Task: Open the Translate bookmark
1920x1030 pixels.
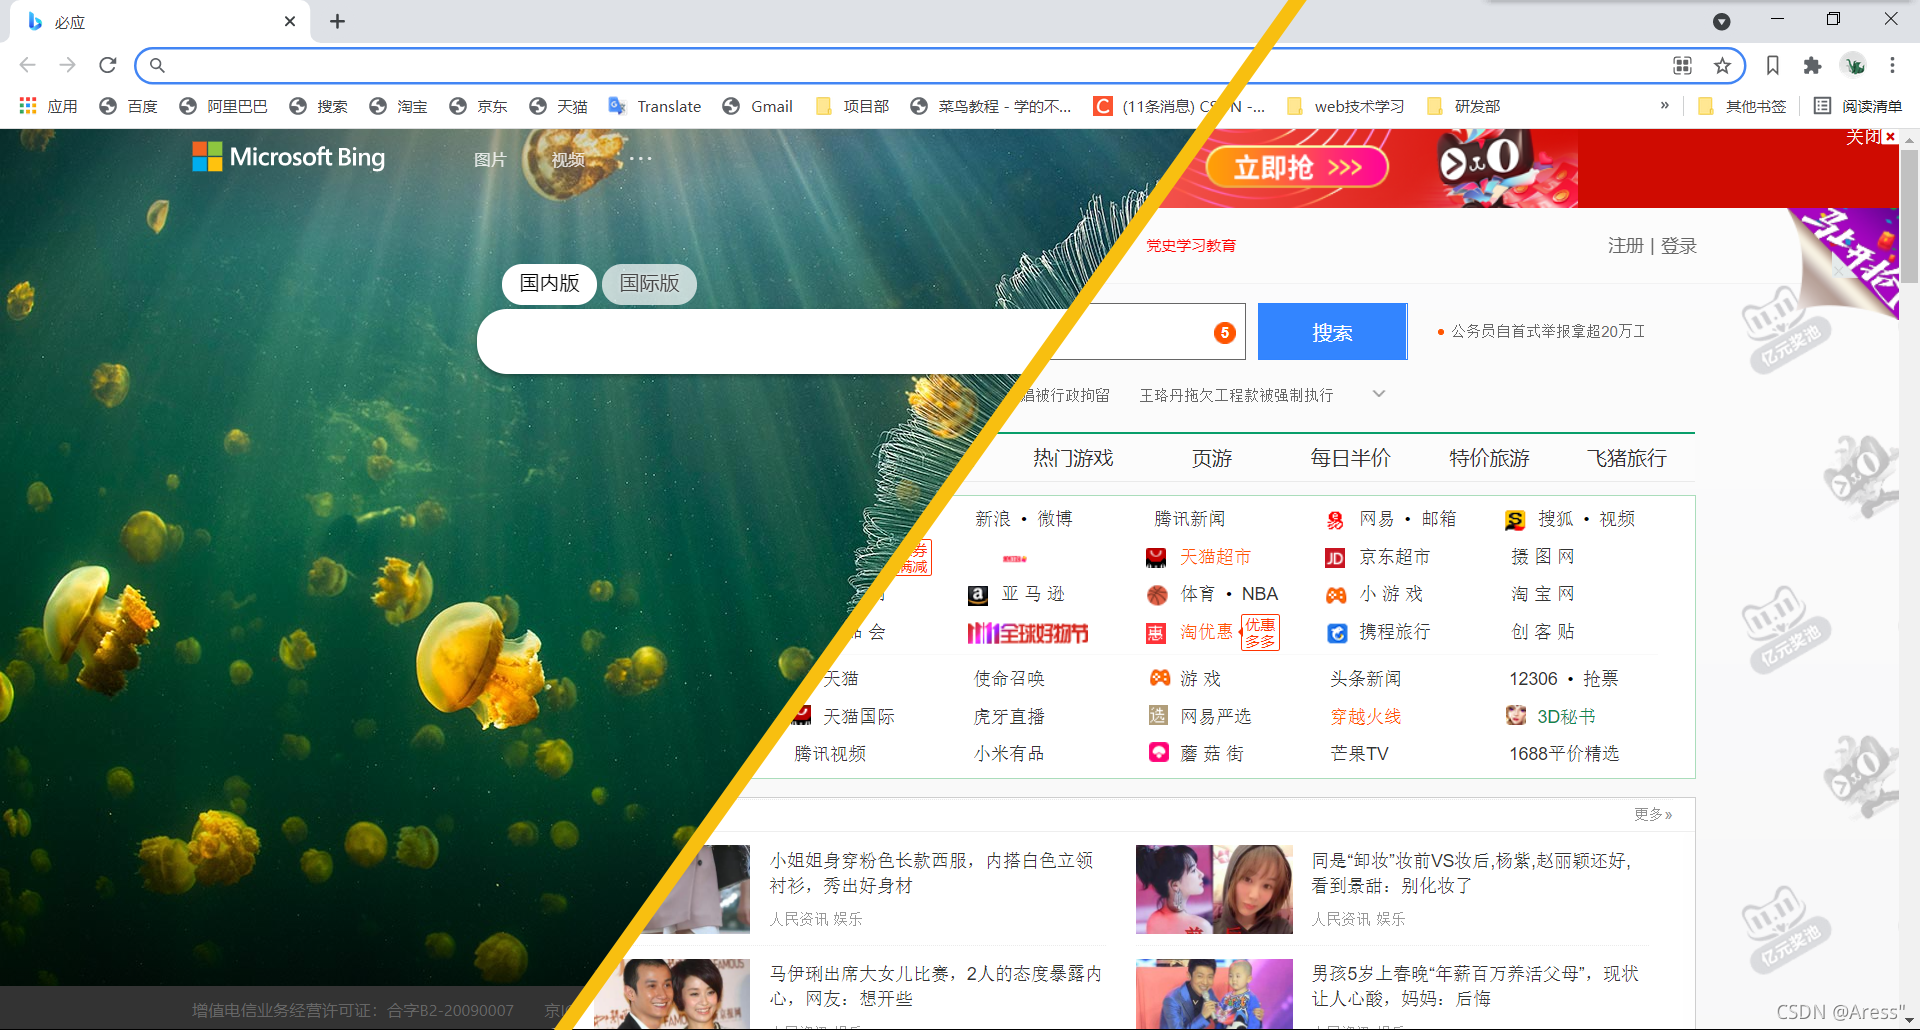Action: [655, 106]
